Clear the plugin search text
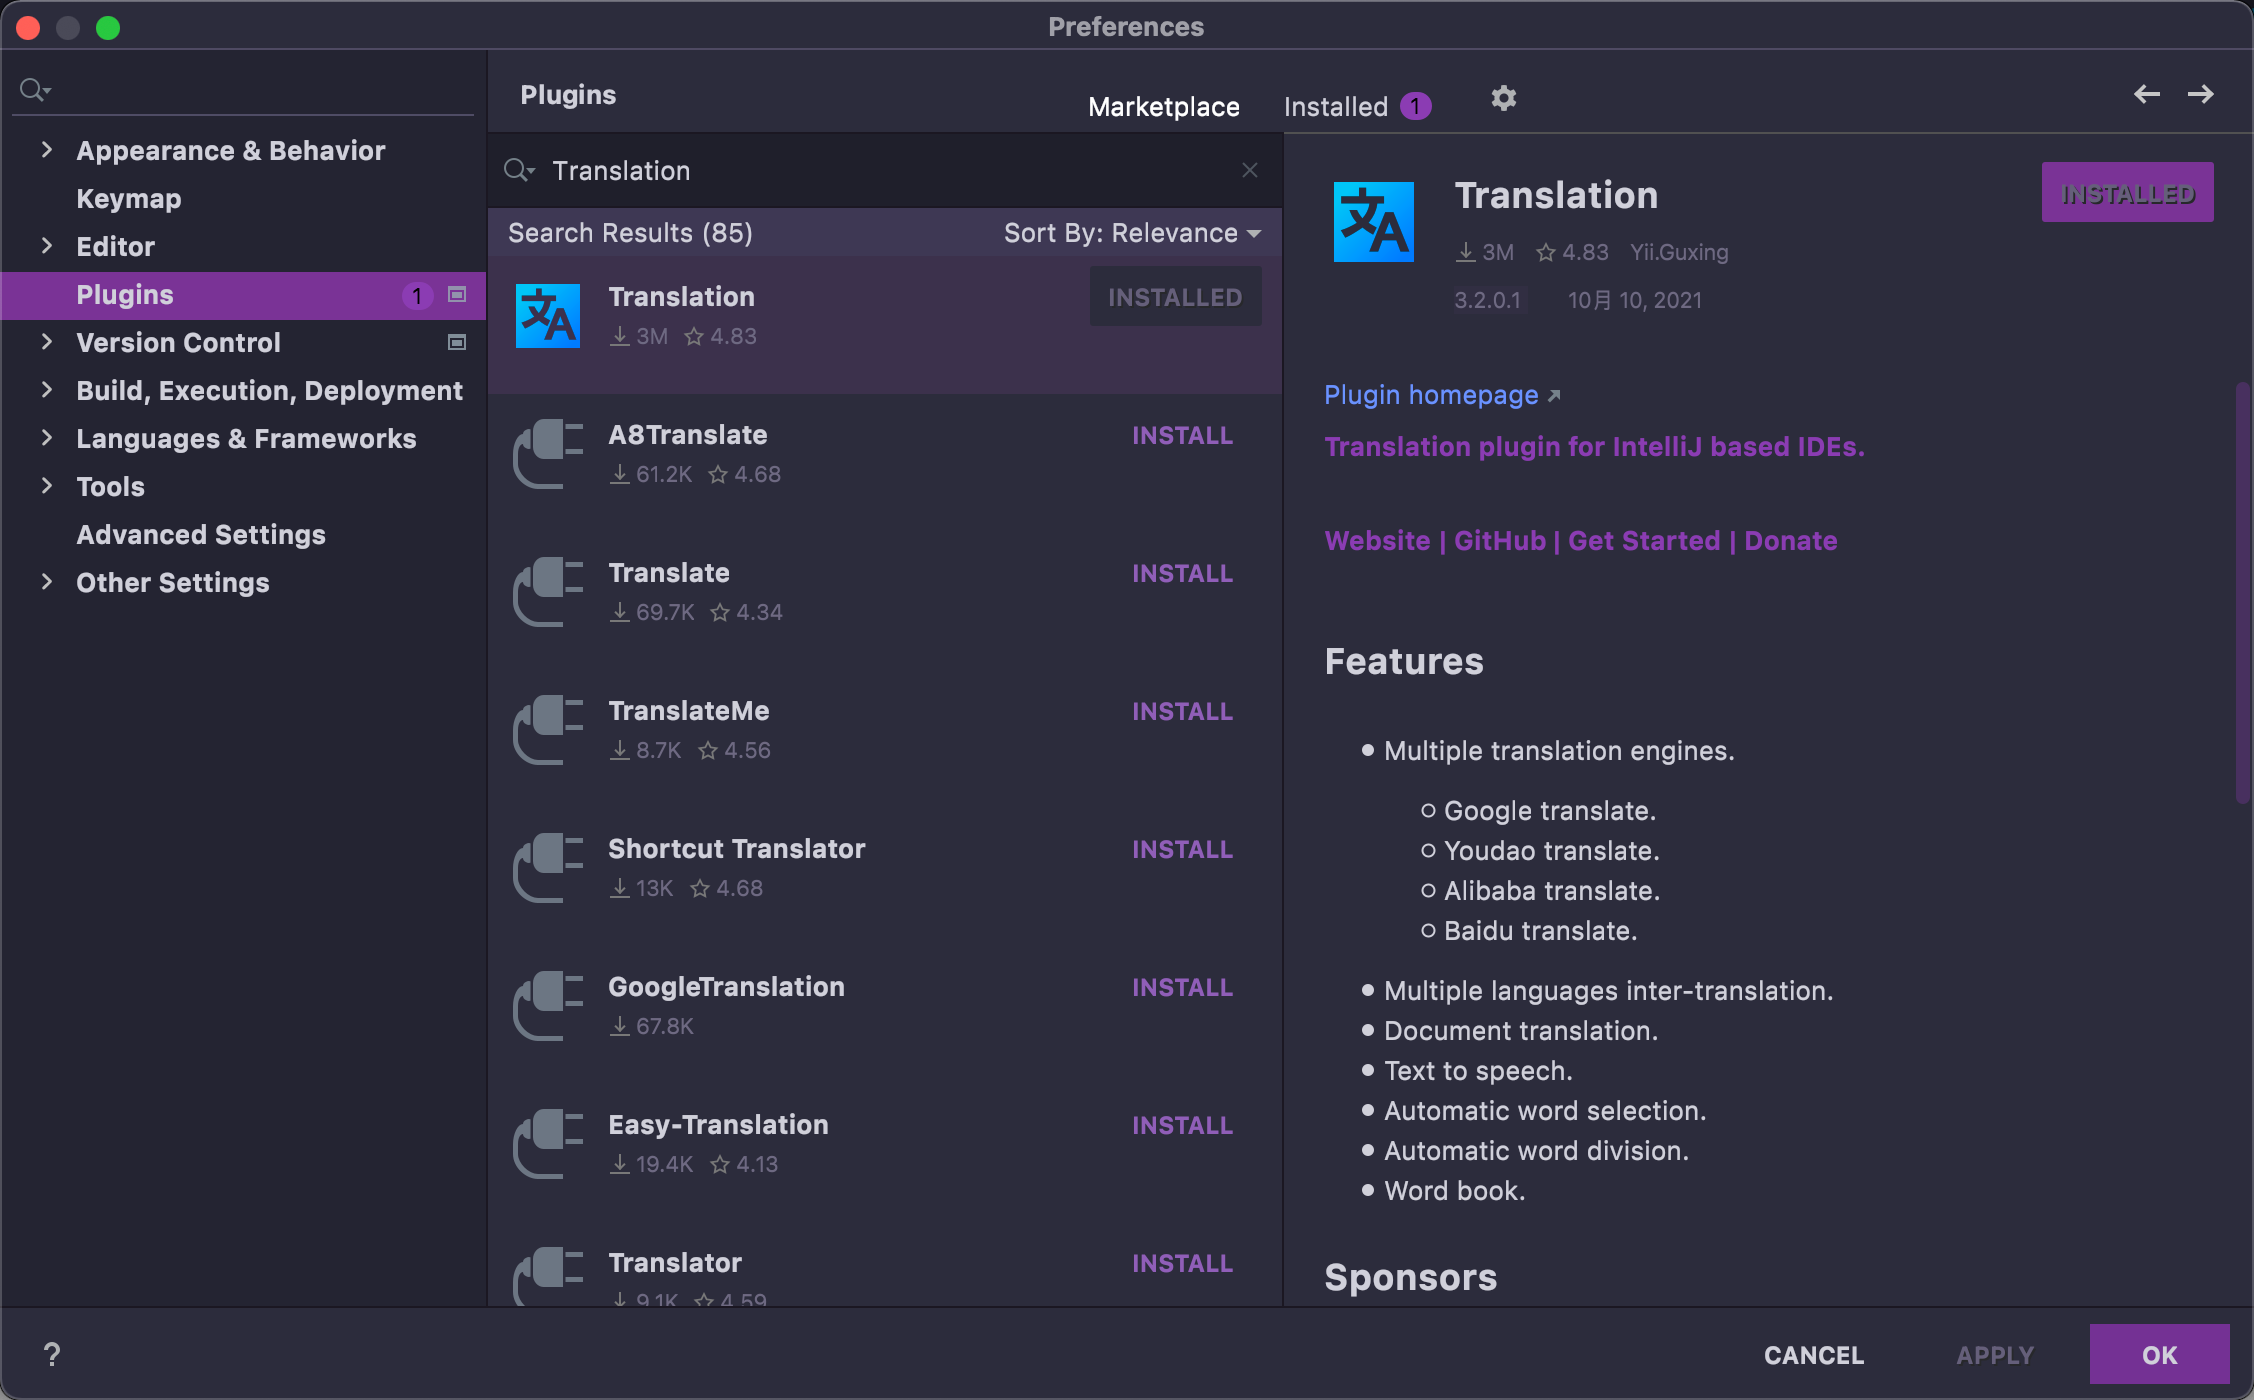Screen dimensions: 2254x1400 tap(1249, 170)
